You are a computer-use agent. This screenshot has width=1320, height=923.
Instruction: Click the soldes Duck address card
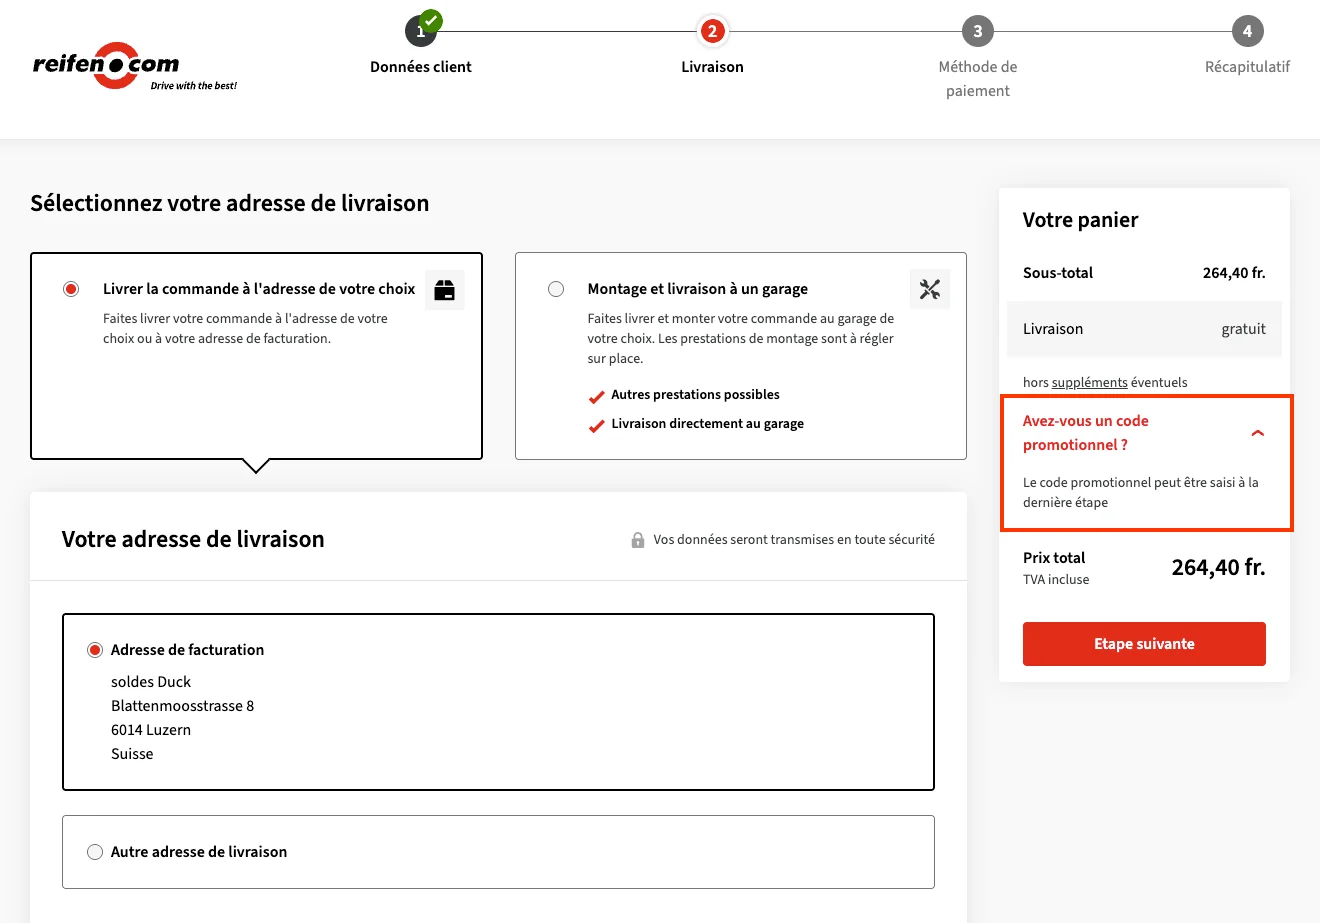(x=498, y=701)
